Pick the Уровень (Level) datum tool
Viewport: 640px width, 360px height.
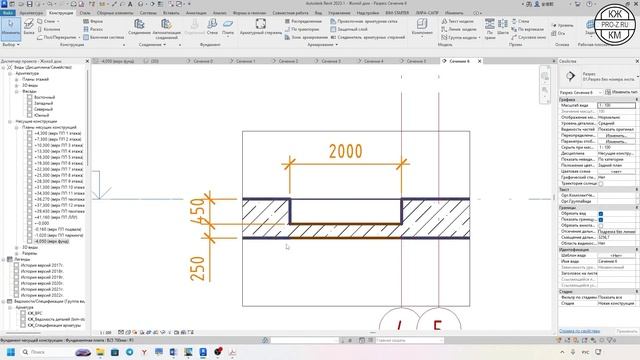[x=562, y=25]
